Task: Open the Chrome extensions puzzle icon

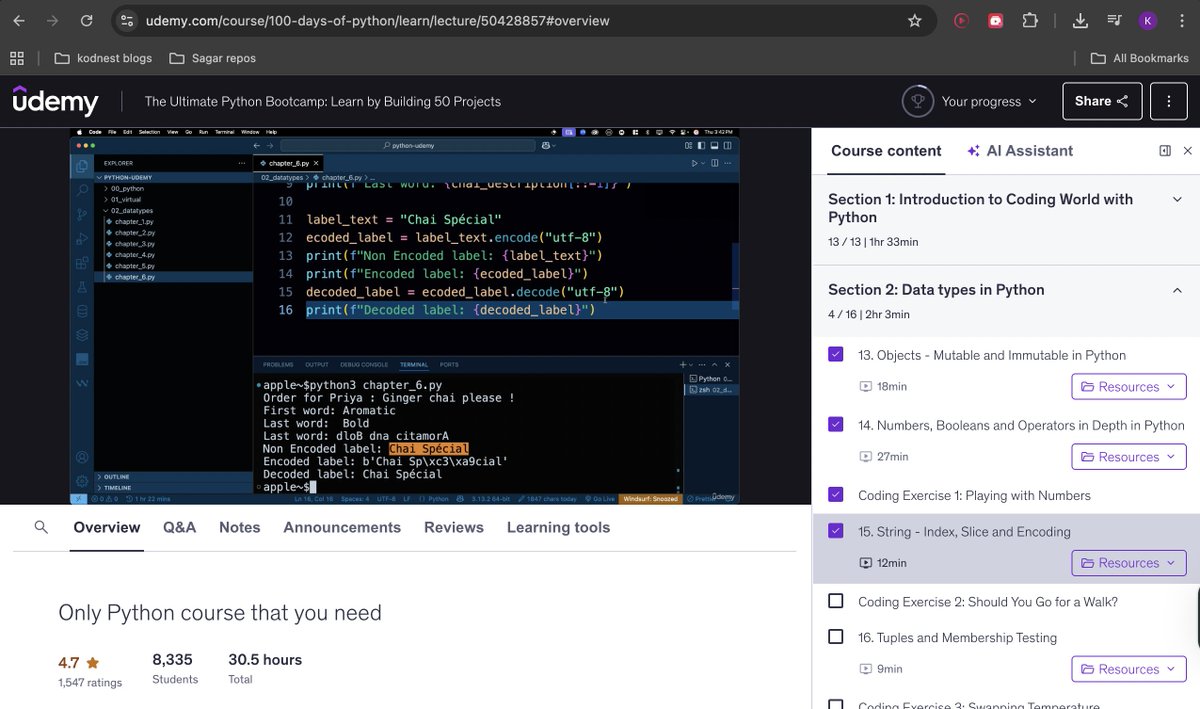Action: click(x=1030, y=20)
